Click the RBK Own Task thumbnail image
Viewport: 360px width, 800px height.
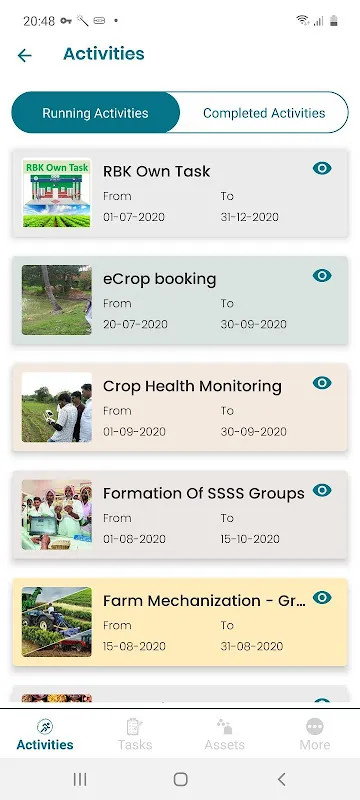pyautogui.click(x=57, y=193)
